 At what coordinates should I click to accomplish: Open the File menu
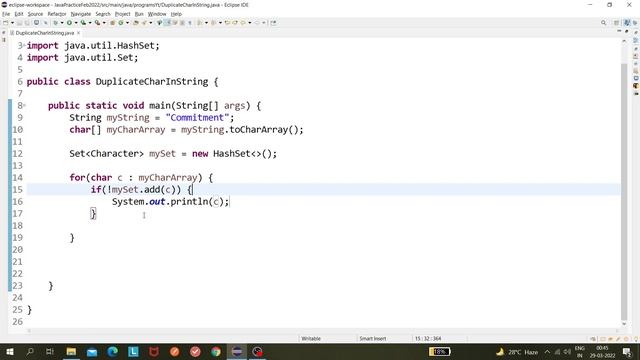(x=6, y=14)
